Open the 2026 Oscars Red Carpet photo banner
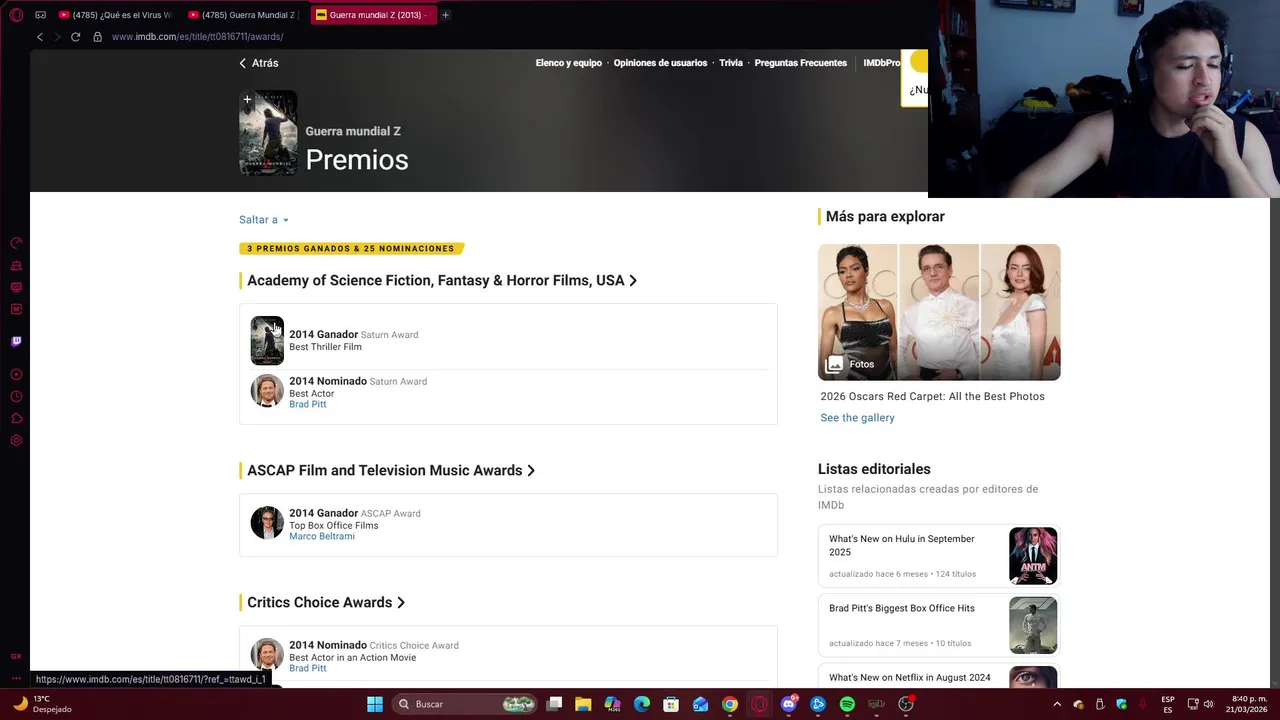Screen dimensions: 1280x720 939,312
